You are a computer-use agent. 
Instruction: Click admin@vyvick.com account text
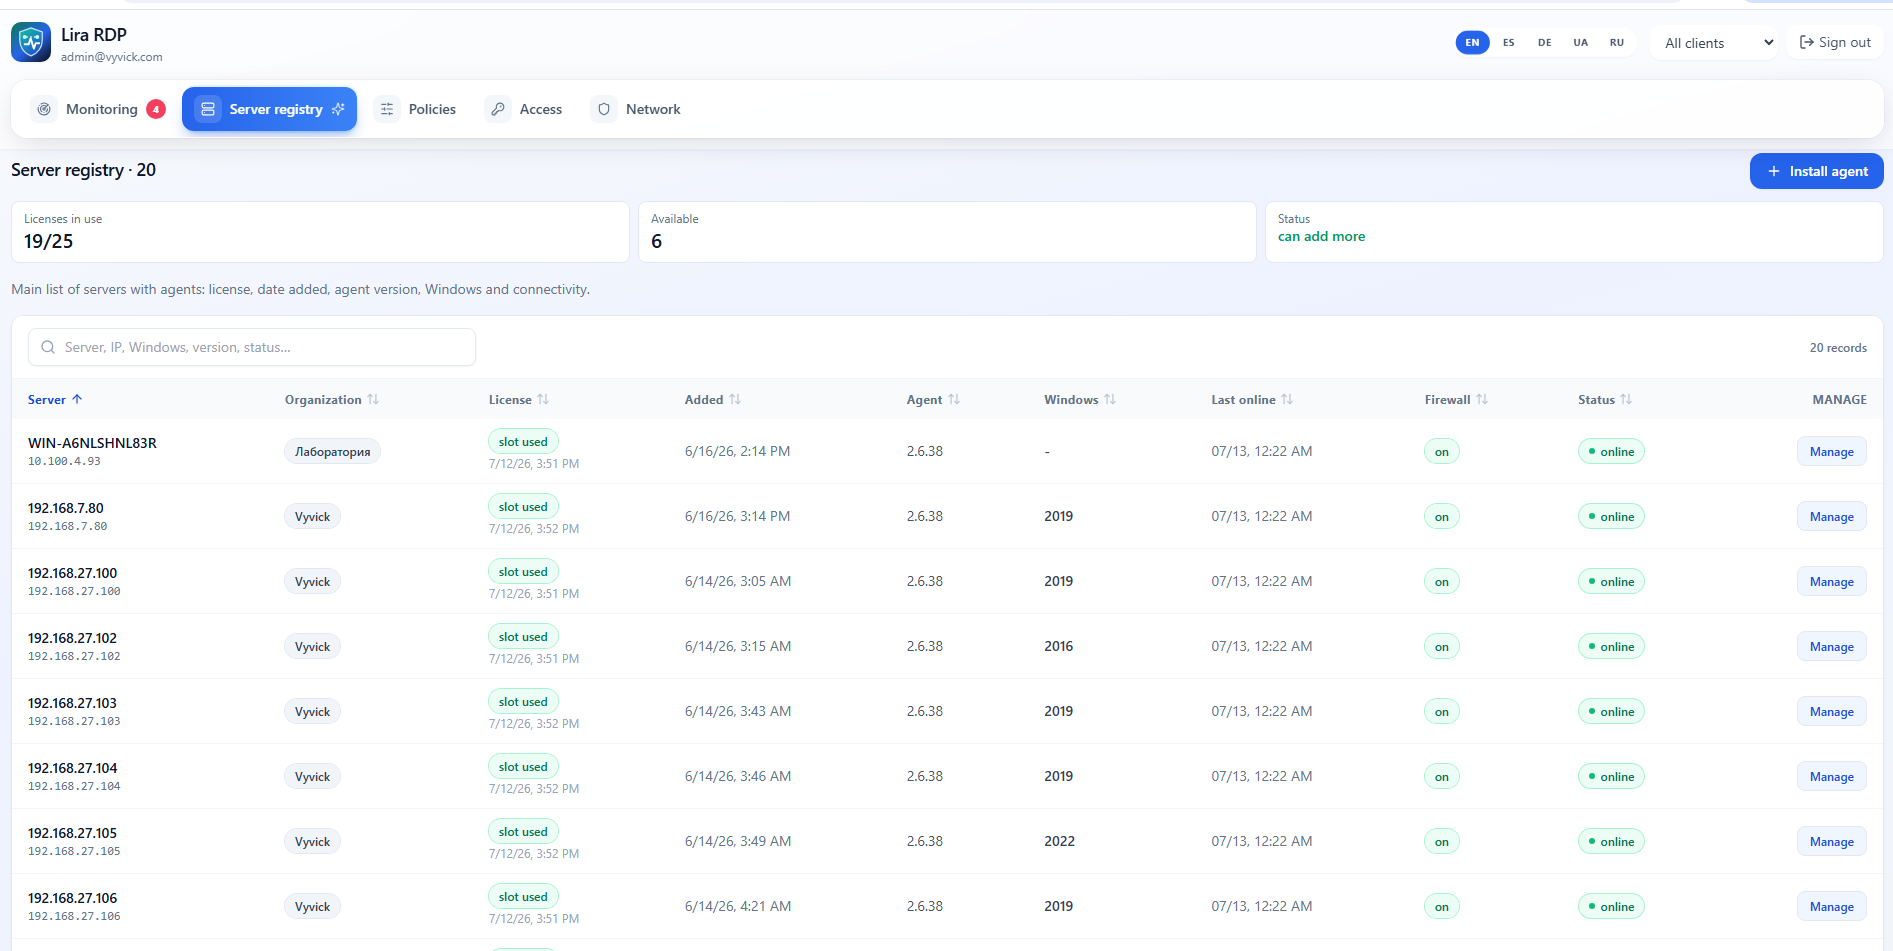pos(111,57)
